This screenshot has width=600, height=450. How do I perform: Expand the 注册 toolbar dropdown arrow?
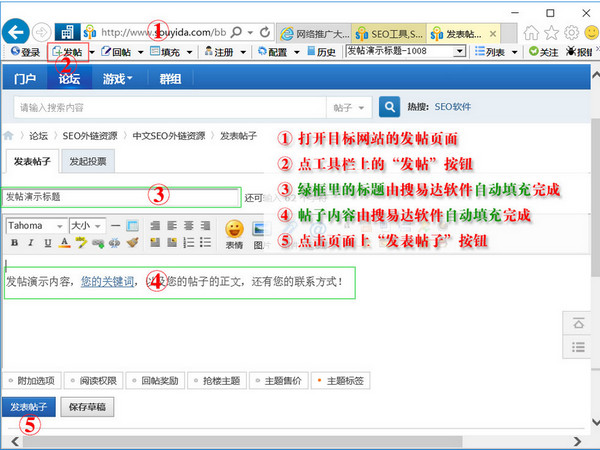coord(243,52)
